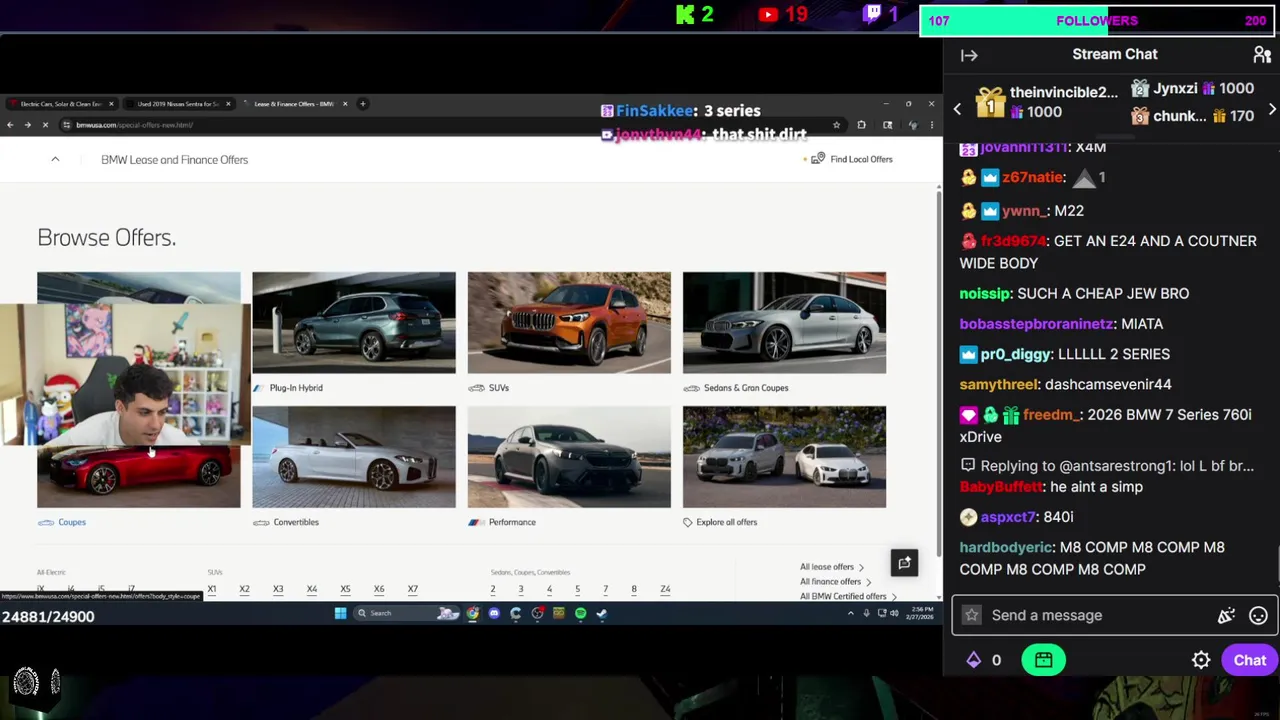1280x720 pixels.
Task: Expand All BMW Certified offers link
Action: pyautogui.click(x=848, y=596)
